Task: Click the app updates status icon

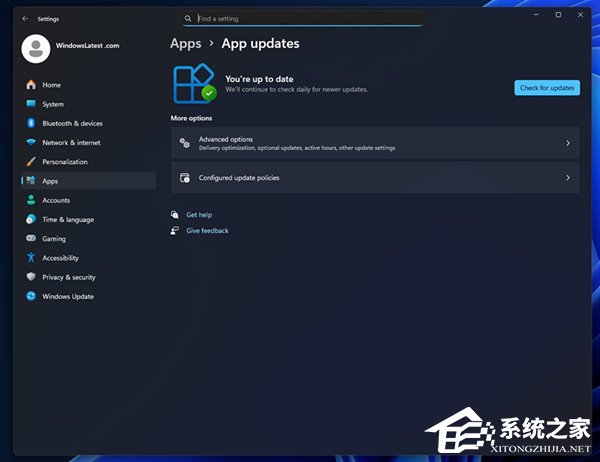Action: (195, 83)
